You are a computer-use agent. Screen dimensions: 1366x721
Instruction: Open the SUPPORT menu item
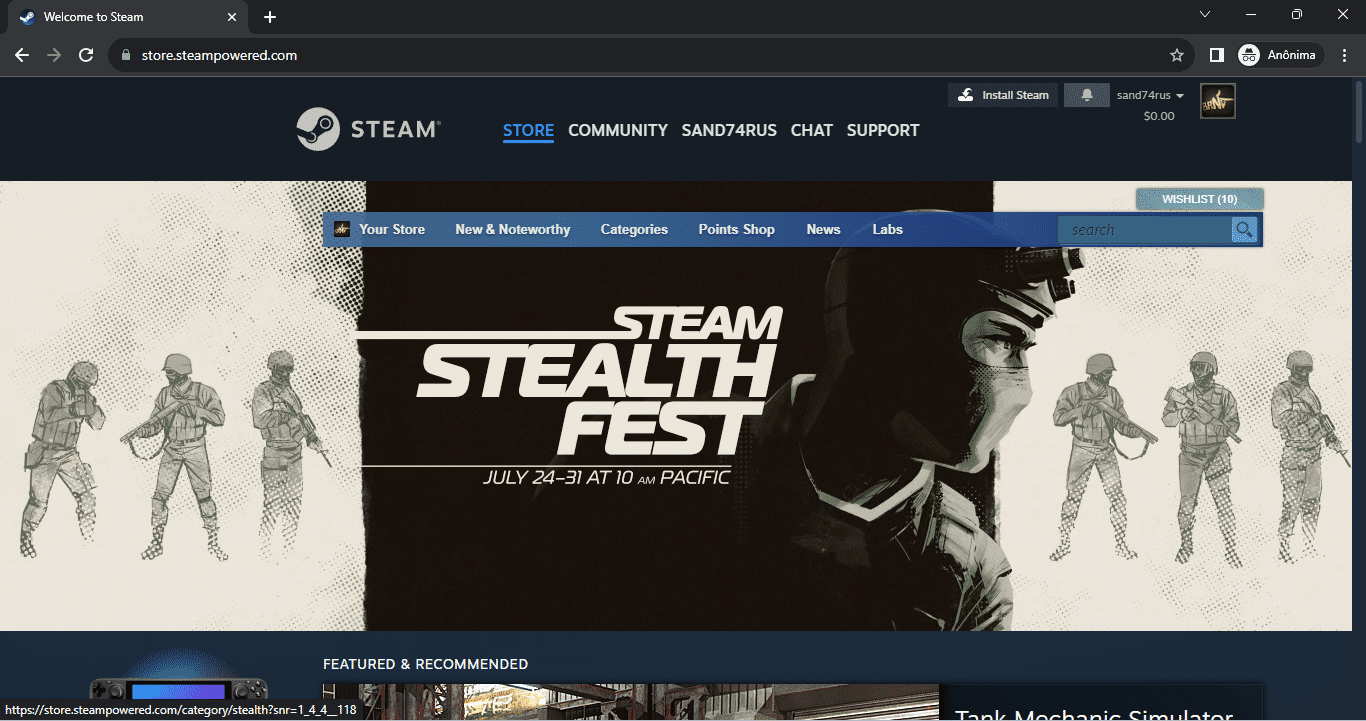tap(883, 130)
